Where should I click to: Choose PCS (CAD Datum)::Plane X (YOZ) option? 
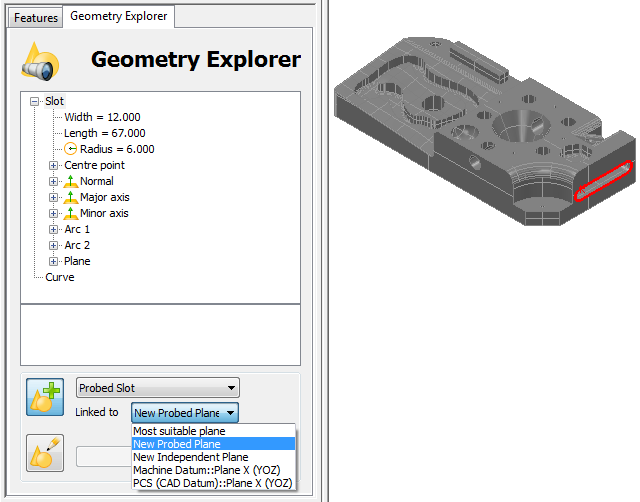click(213, 483)
